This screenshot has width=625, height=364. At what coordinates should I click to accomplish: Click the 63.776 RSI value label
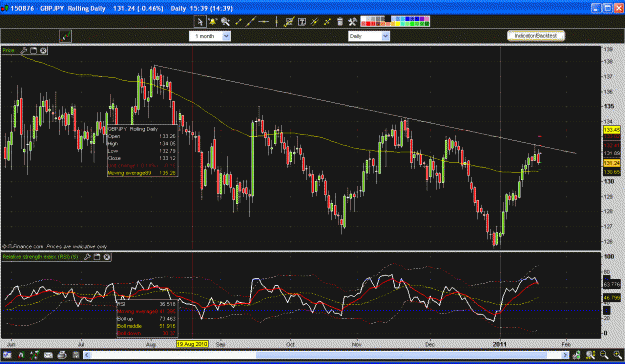click(x=612, y=284)
